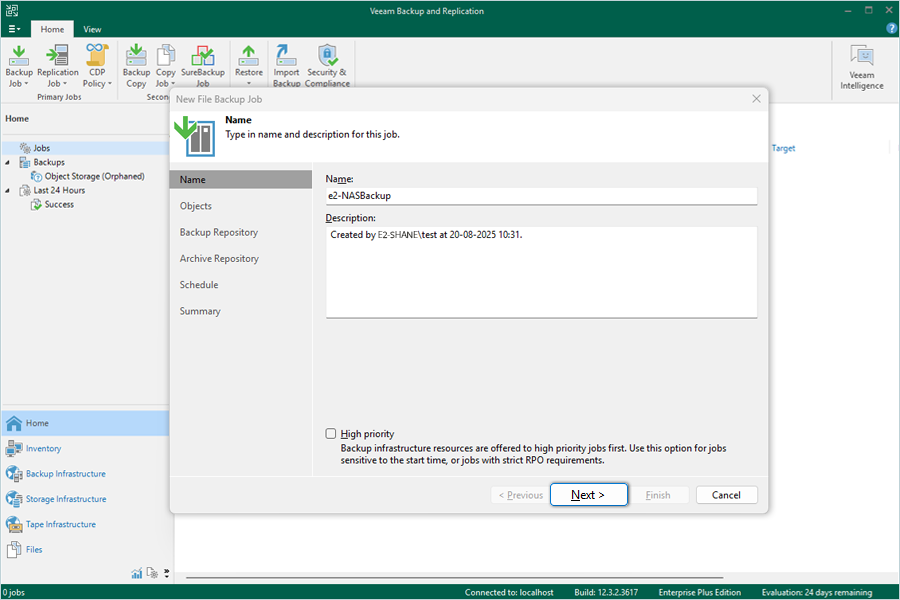900x600 pixels.
Task: Open the Copy Job ribbon dropdown
Action: [x=165, y=66]
